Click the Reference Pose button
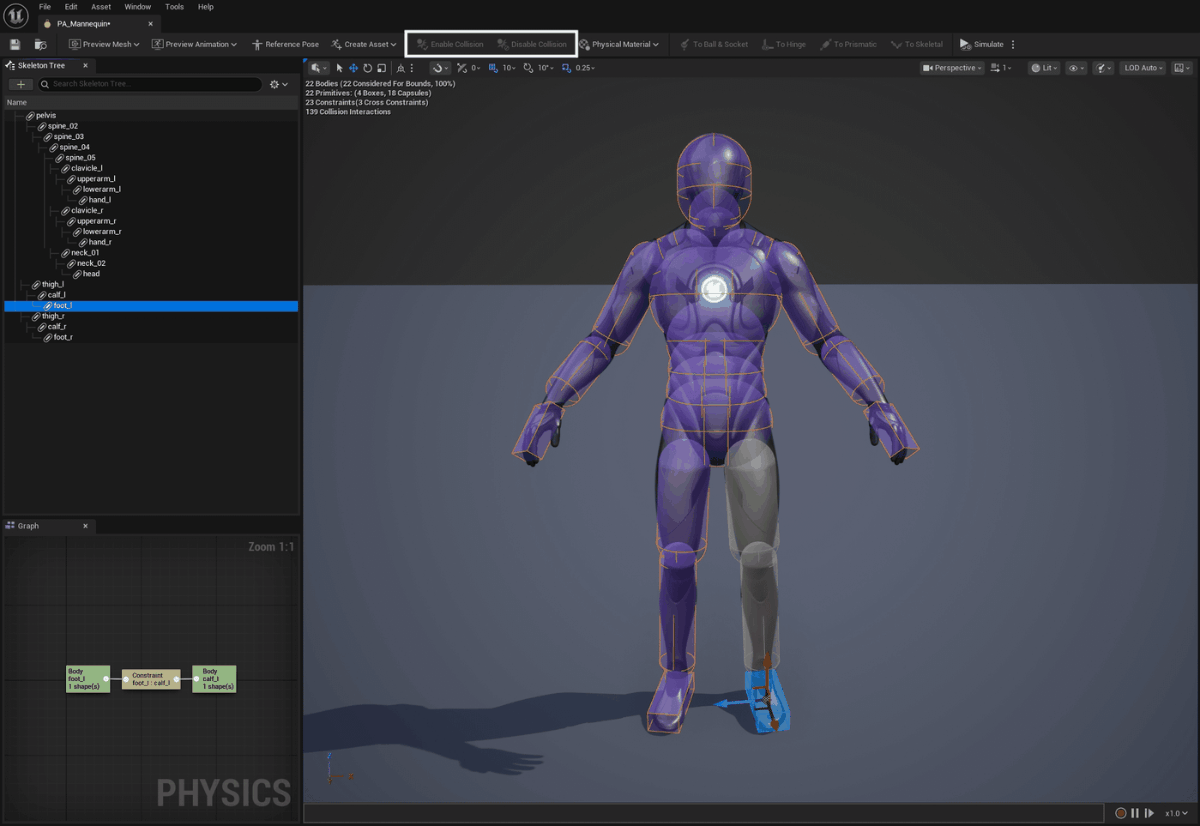 coord(285,44)
